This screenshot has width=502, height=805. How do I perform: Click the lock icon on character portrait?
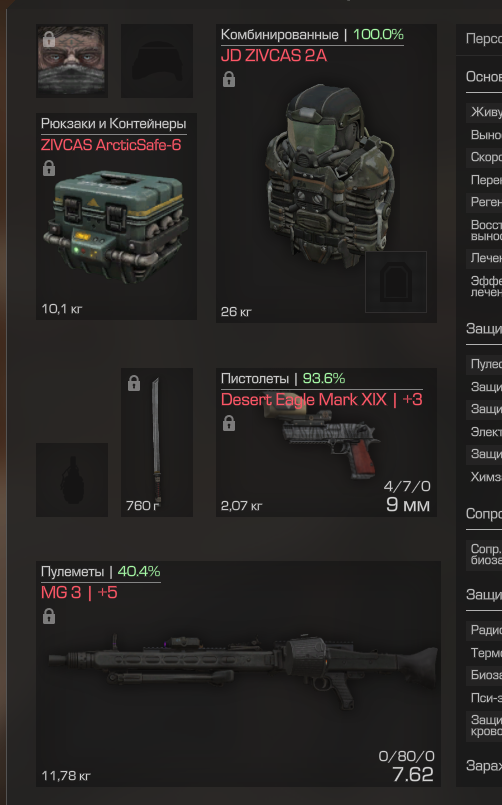[x=49, y=39]
